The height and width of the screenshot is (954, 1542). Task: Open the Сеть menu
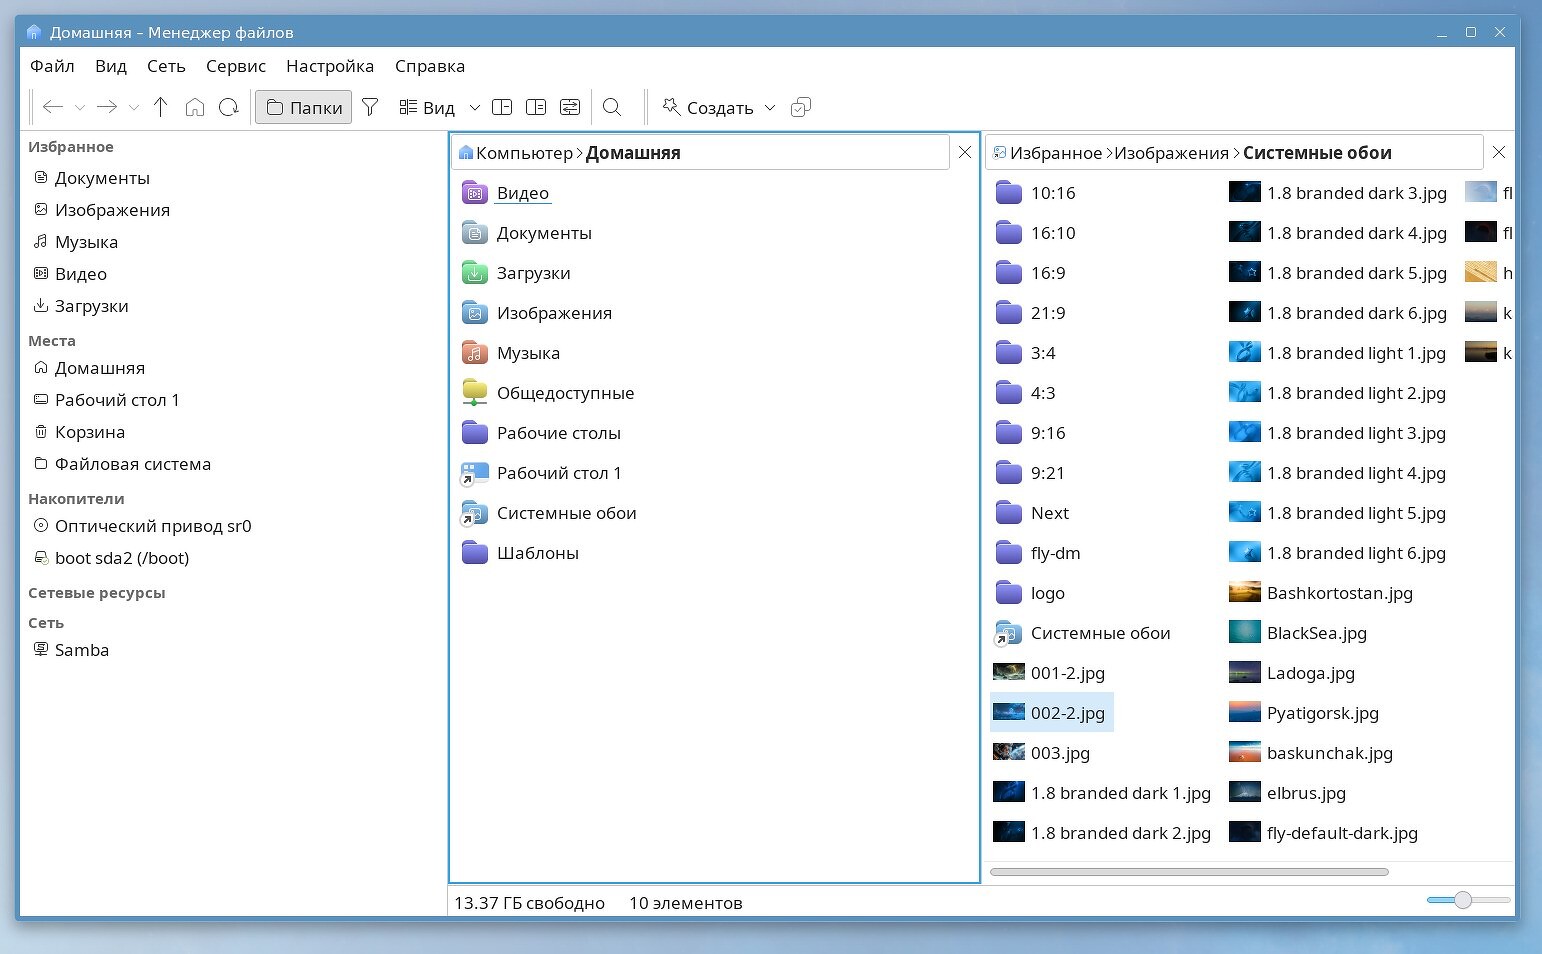coord(166,66)
